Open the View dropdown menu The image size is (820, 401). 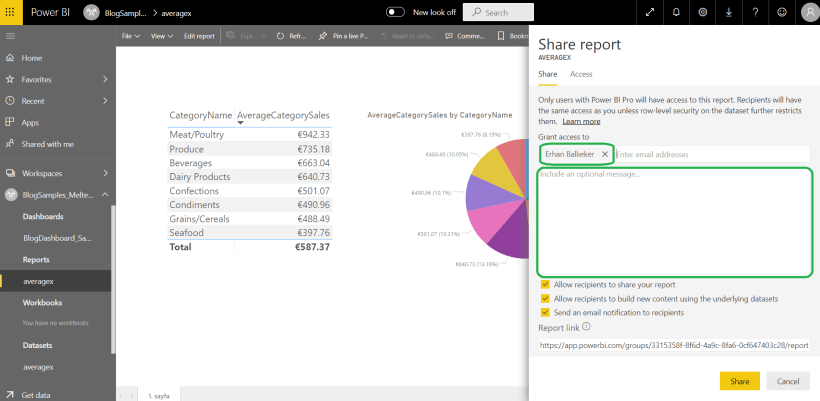(x=160, y=36)
